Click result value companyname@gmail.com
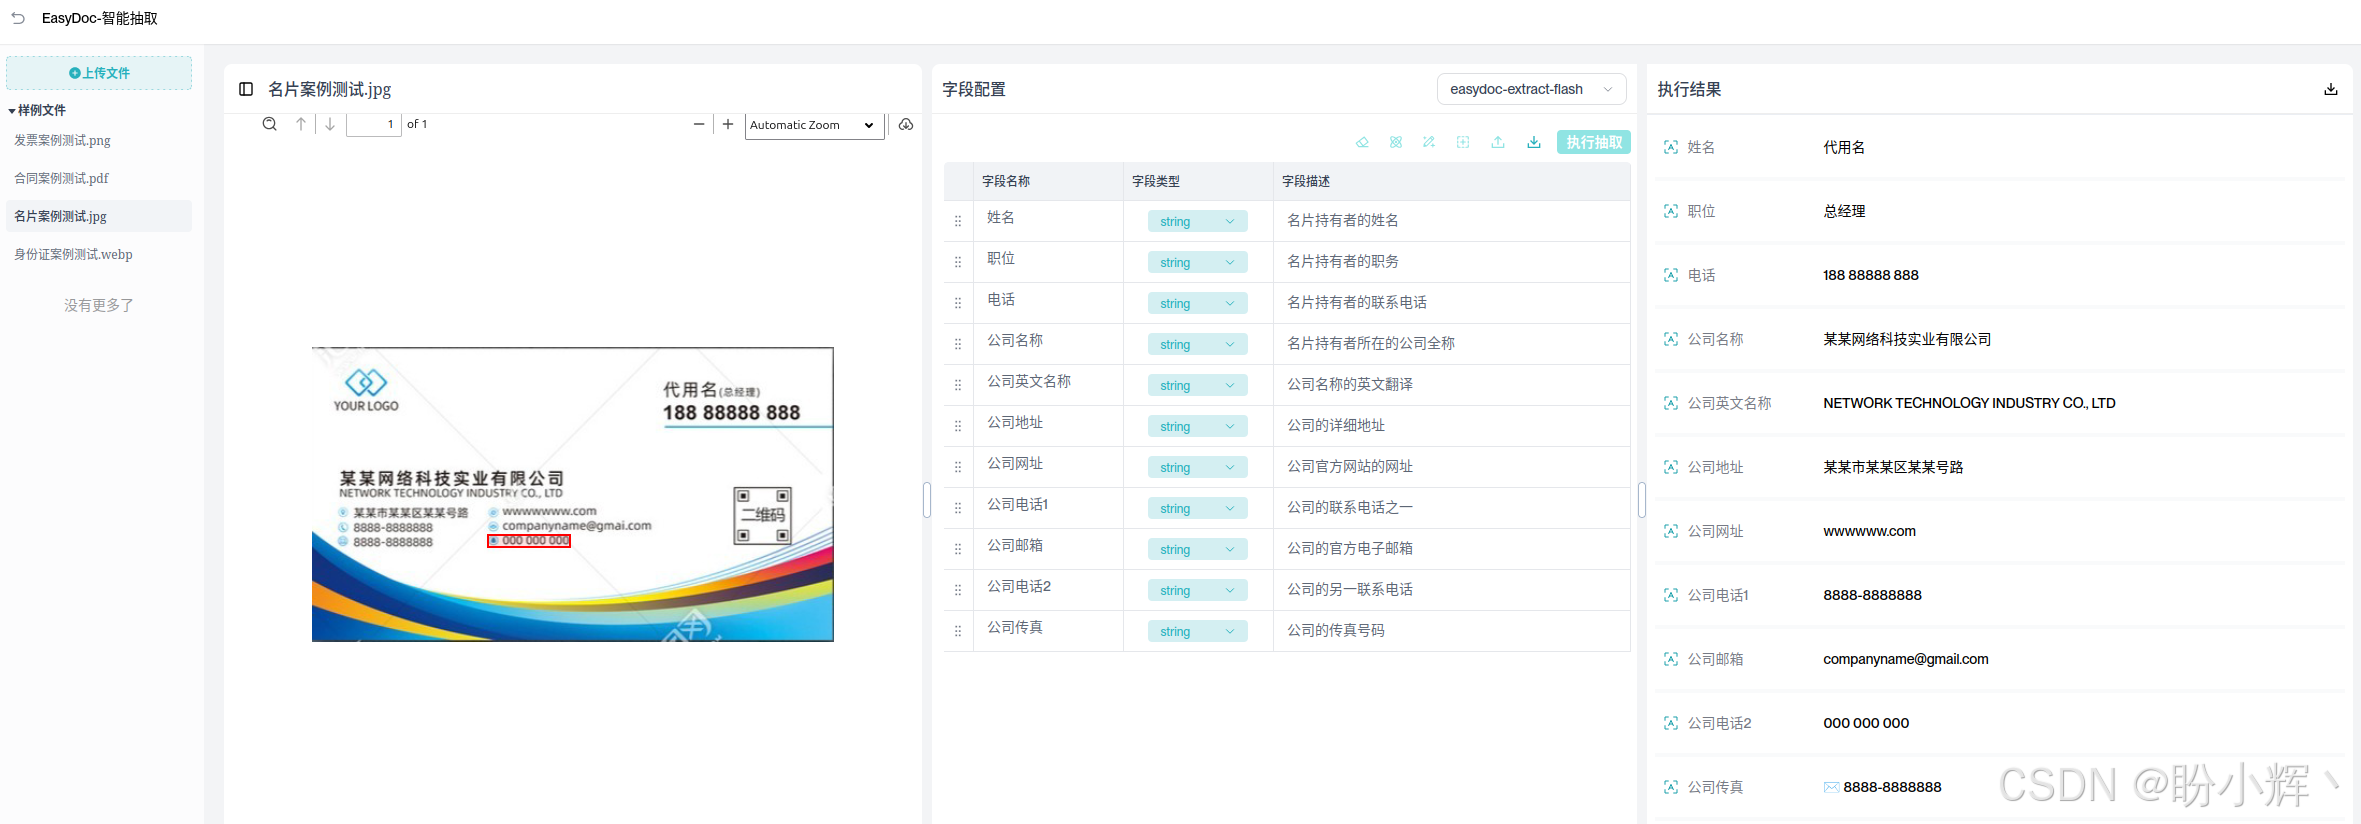Viewport: 2361px width, 824px height. (x=1906, y=659)
